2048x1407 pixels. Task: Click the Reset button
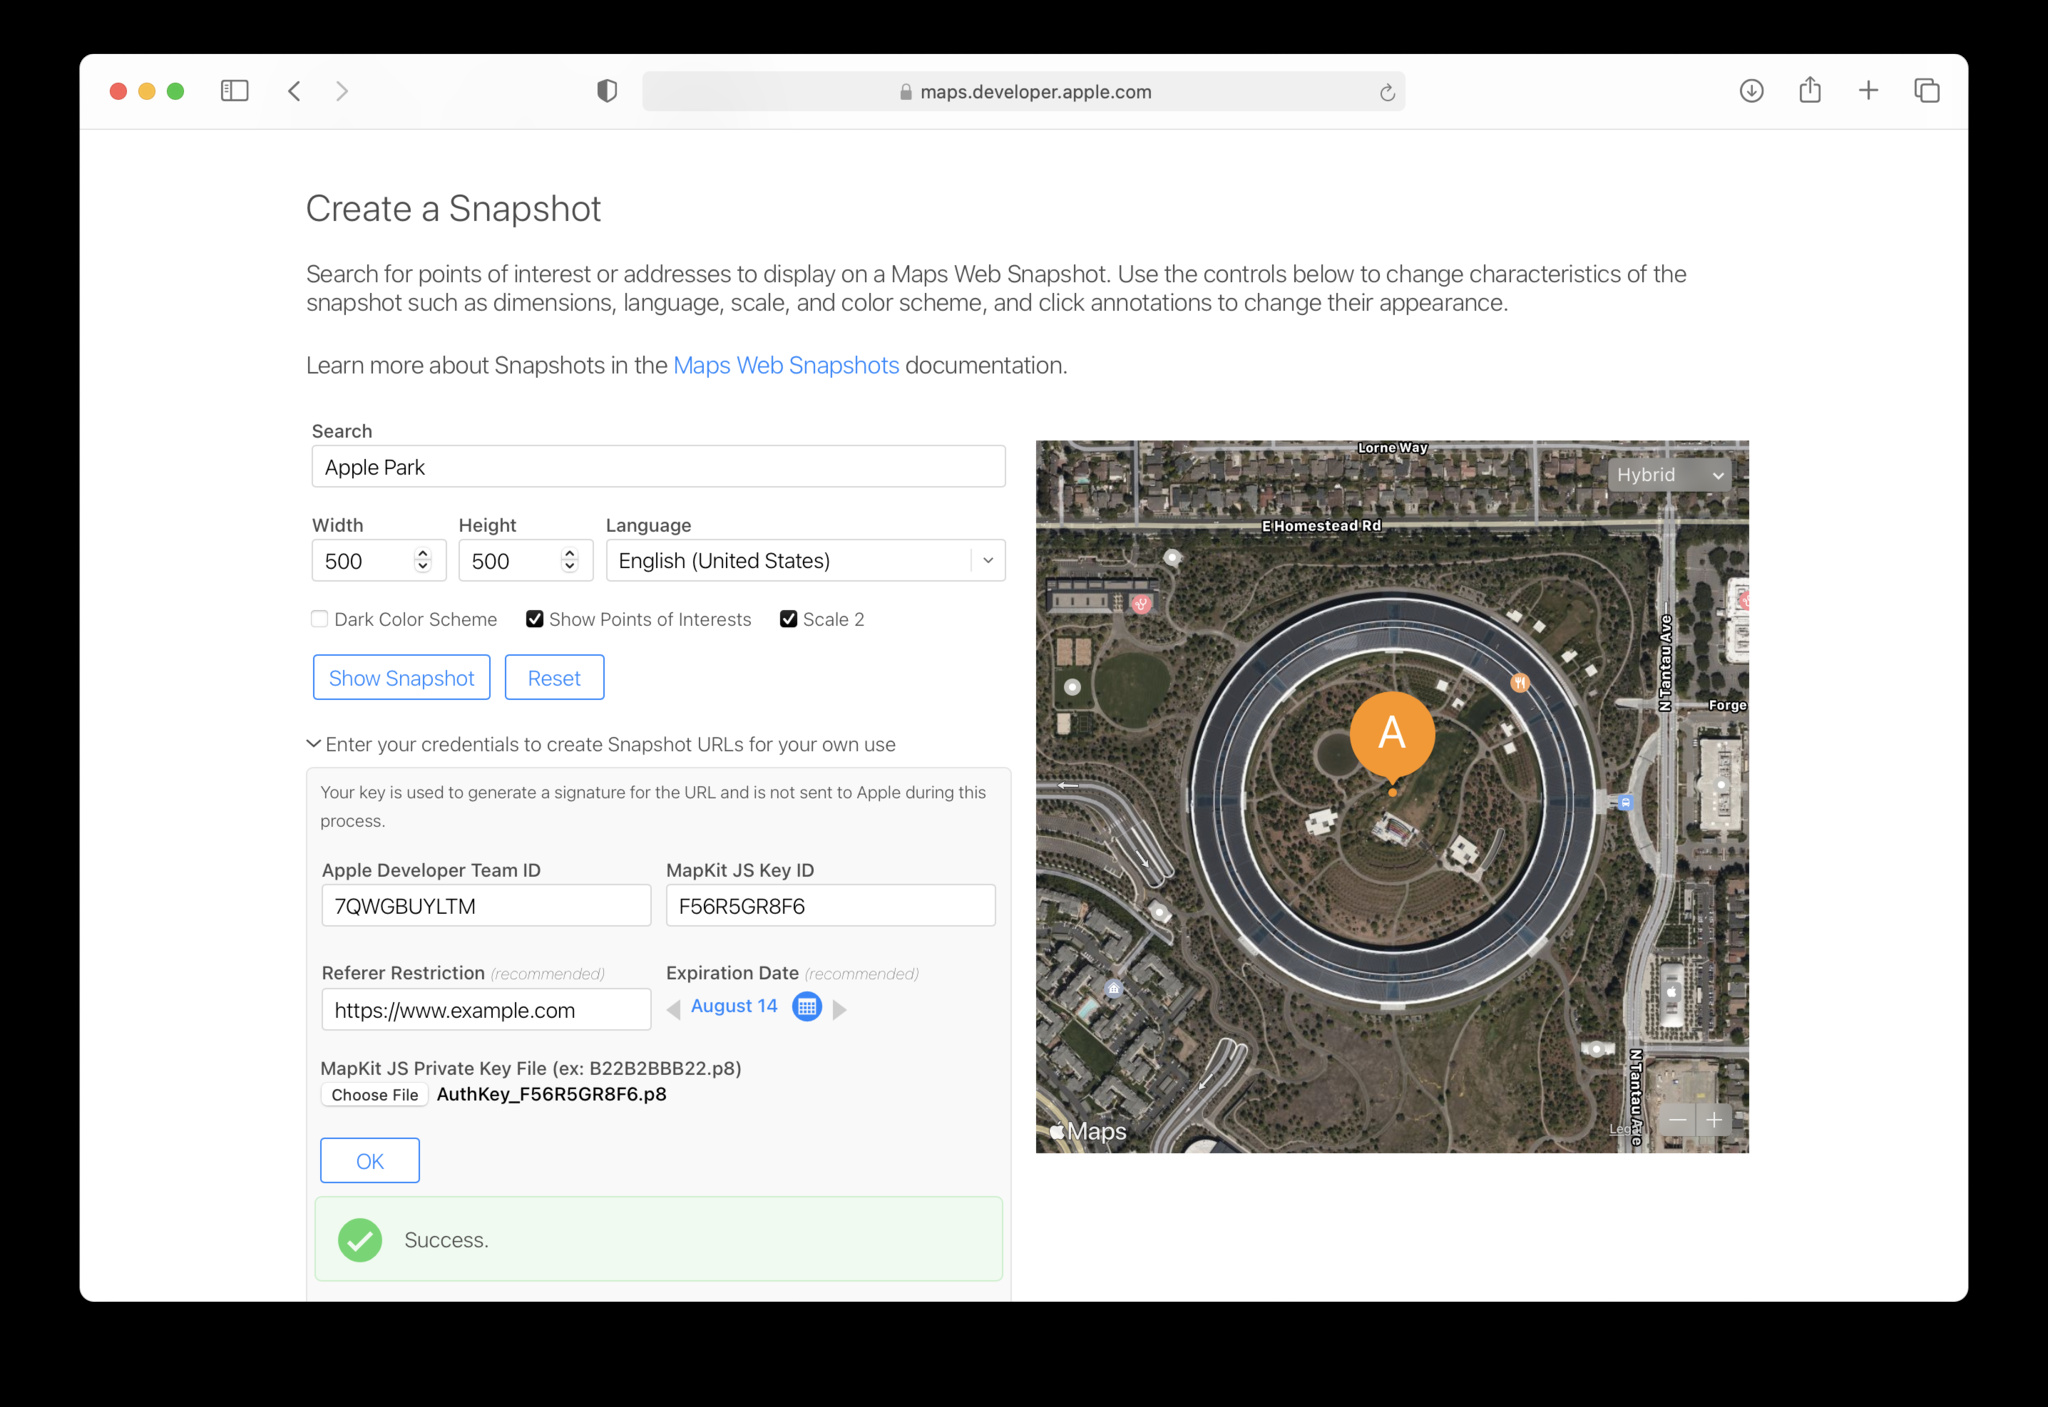(554, 678)
